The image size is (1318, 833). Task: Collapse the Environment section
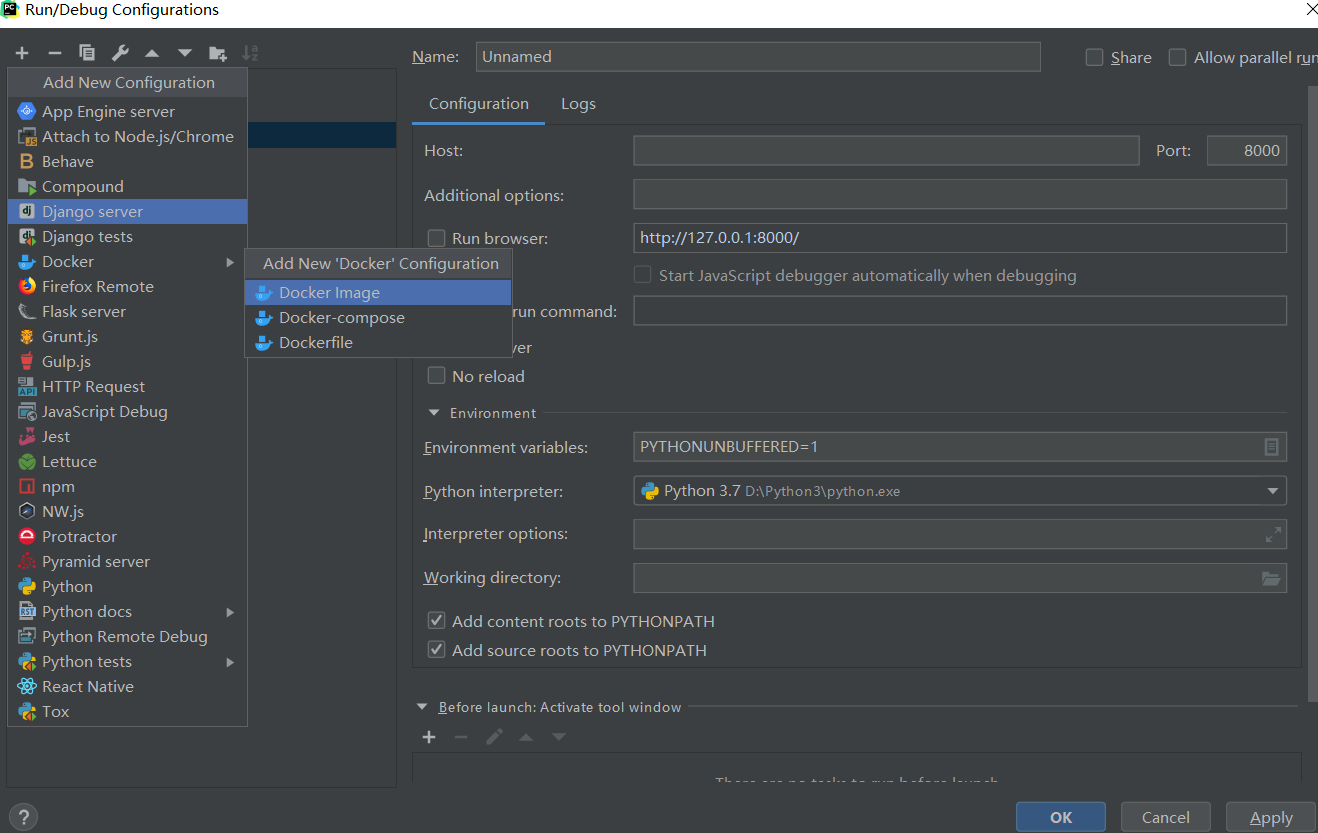click(x=434, y=413)
